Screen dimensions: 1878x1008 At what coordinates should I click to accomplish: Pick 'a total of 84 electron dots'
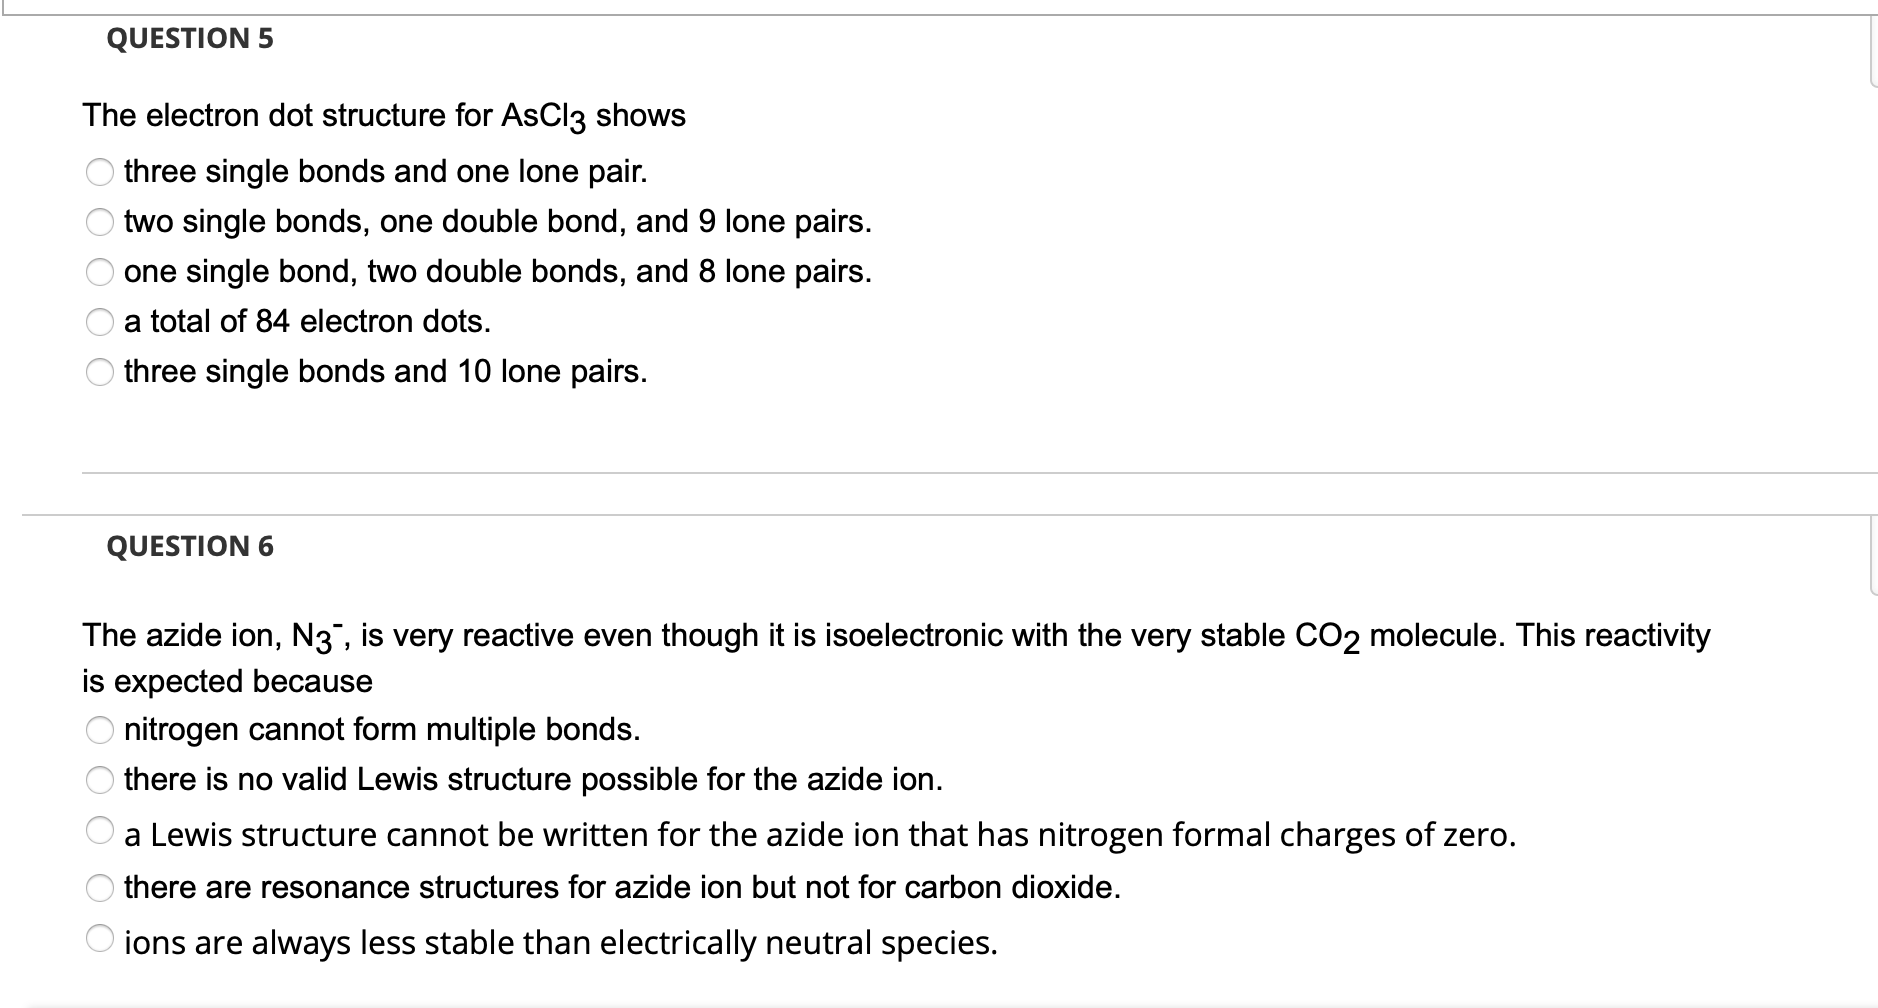(100, 323)
